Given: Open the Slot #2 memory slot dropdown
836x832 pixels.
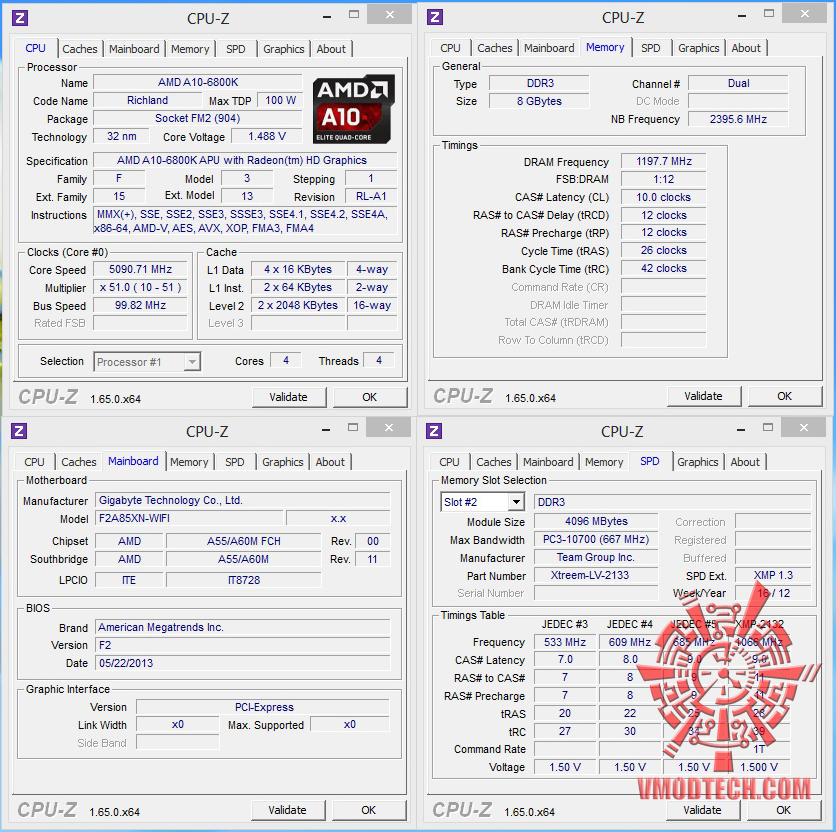Looking at the screenshot, I should (x=483, y=502).
